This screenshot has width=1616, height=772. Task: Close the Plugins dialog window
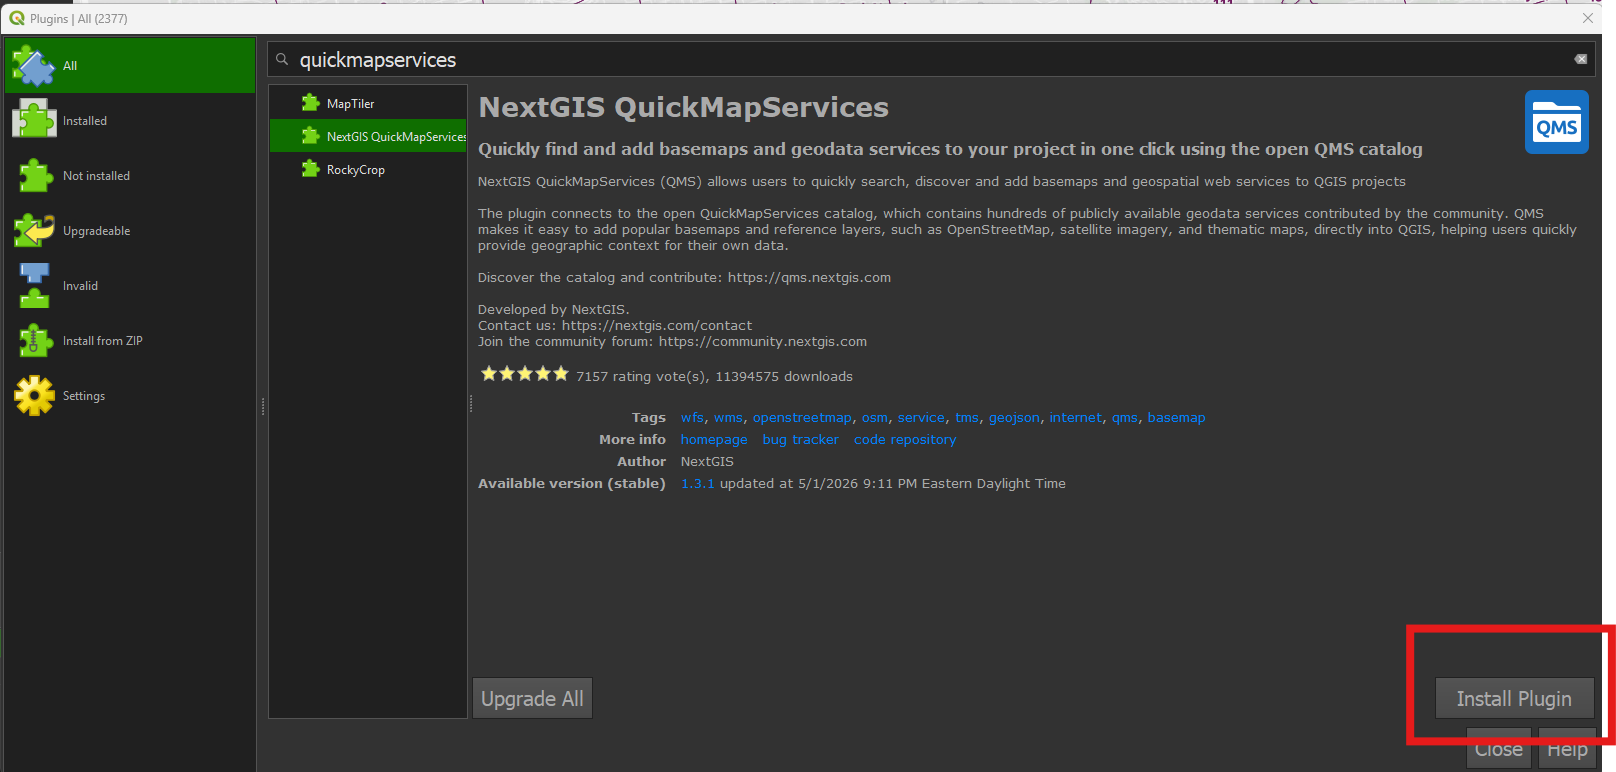click(1587, 18)
